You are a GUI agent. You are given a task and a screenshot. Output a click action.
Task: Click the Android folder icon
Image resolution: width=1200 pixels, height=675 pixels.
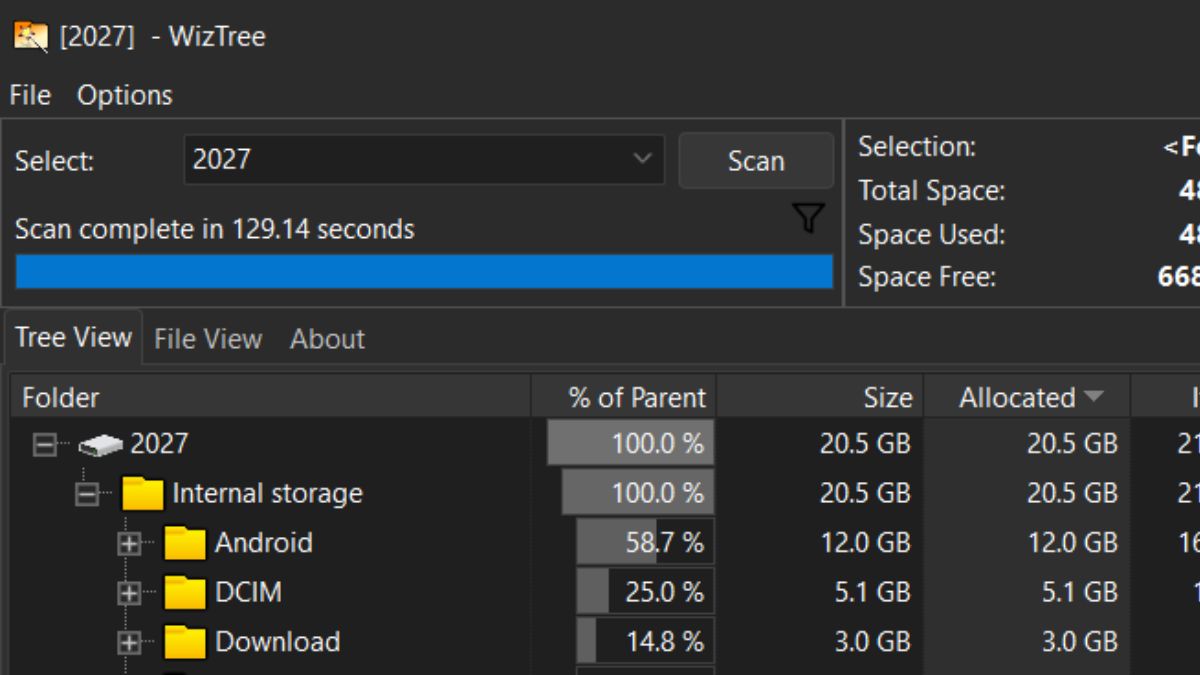(x=185, y=543)
